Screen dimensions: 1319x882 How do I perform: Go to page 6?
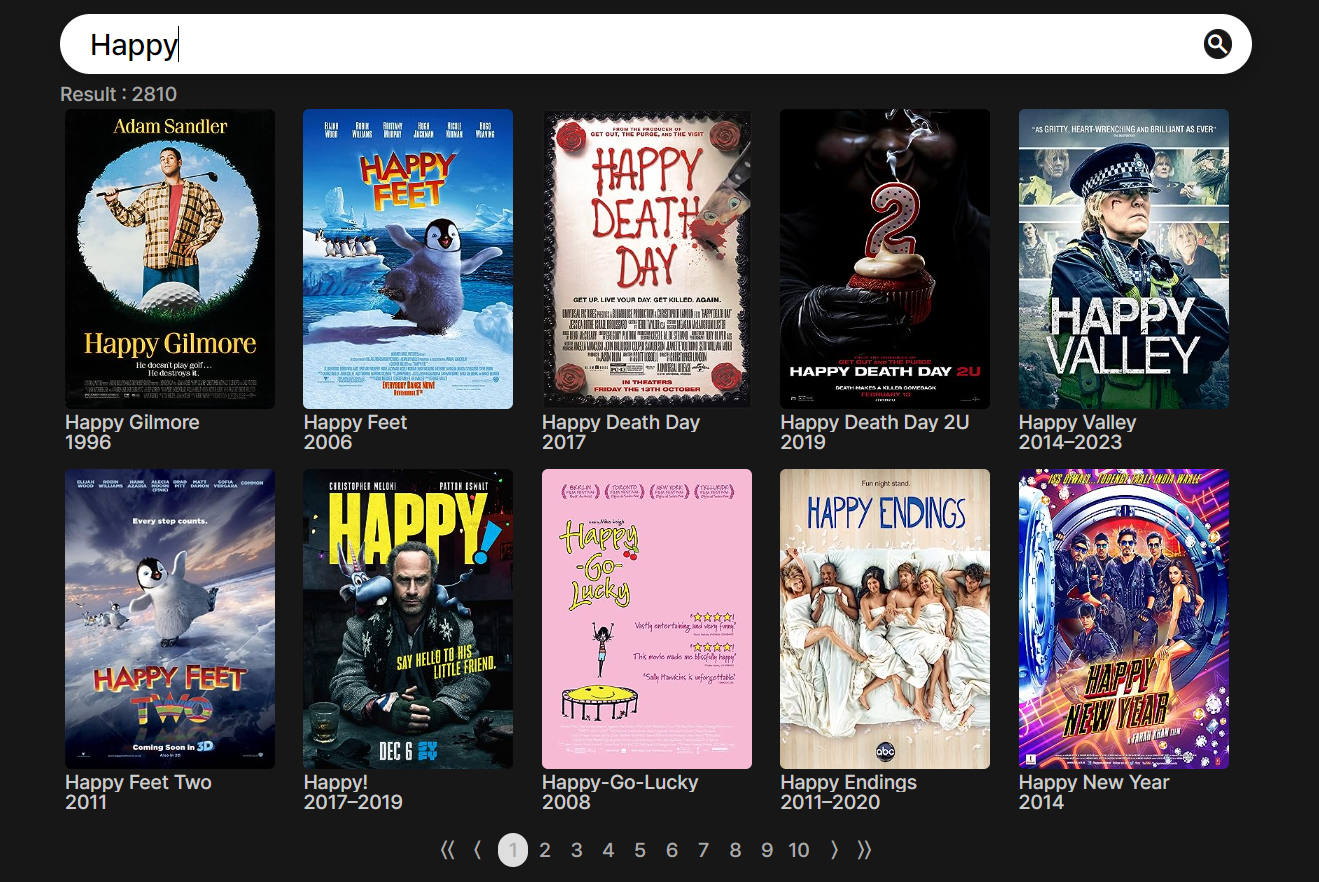pos(672,850)
